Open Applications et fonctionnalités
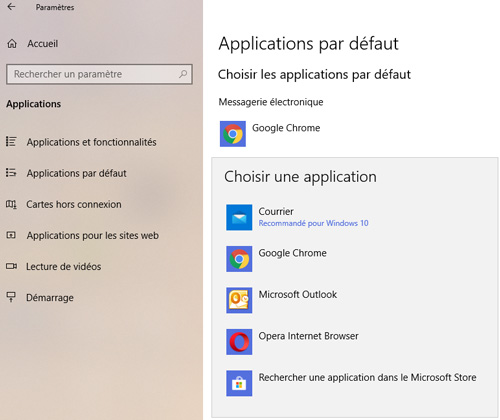This screenshot has height=420, width=500. (91, 142)
